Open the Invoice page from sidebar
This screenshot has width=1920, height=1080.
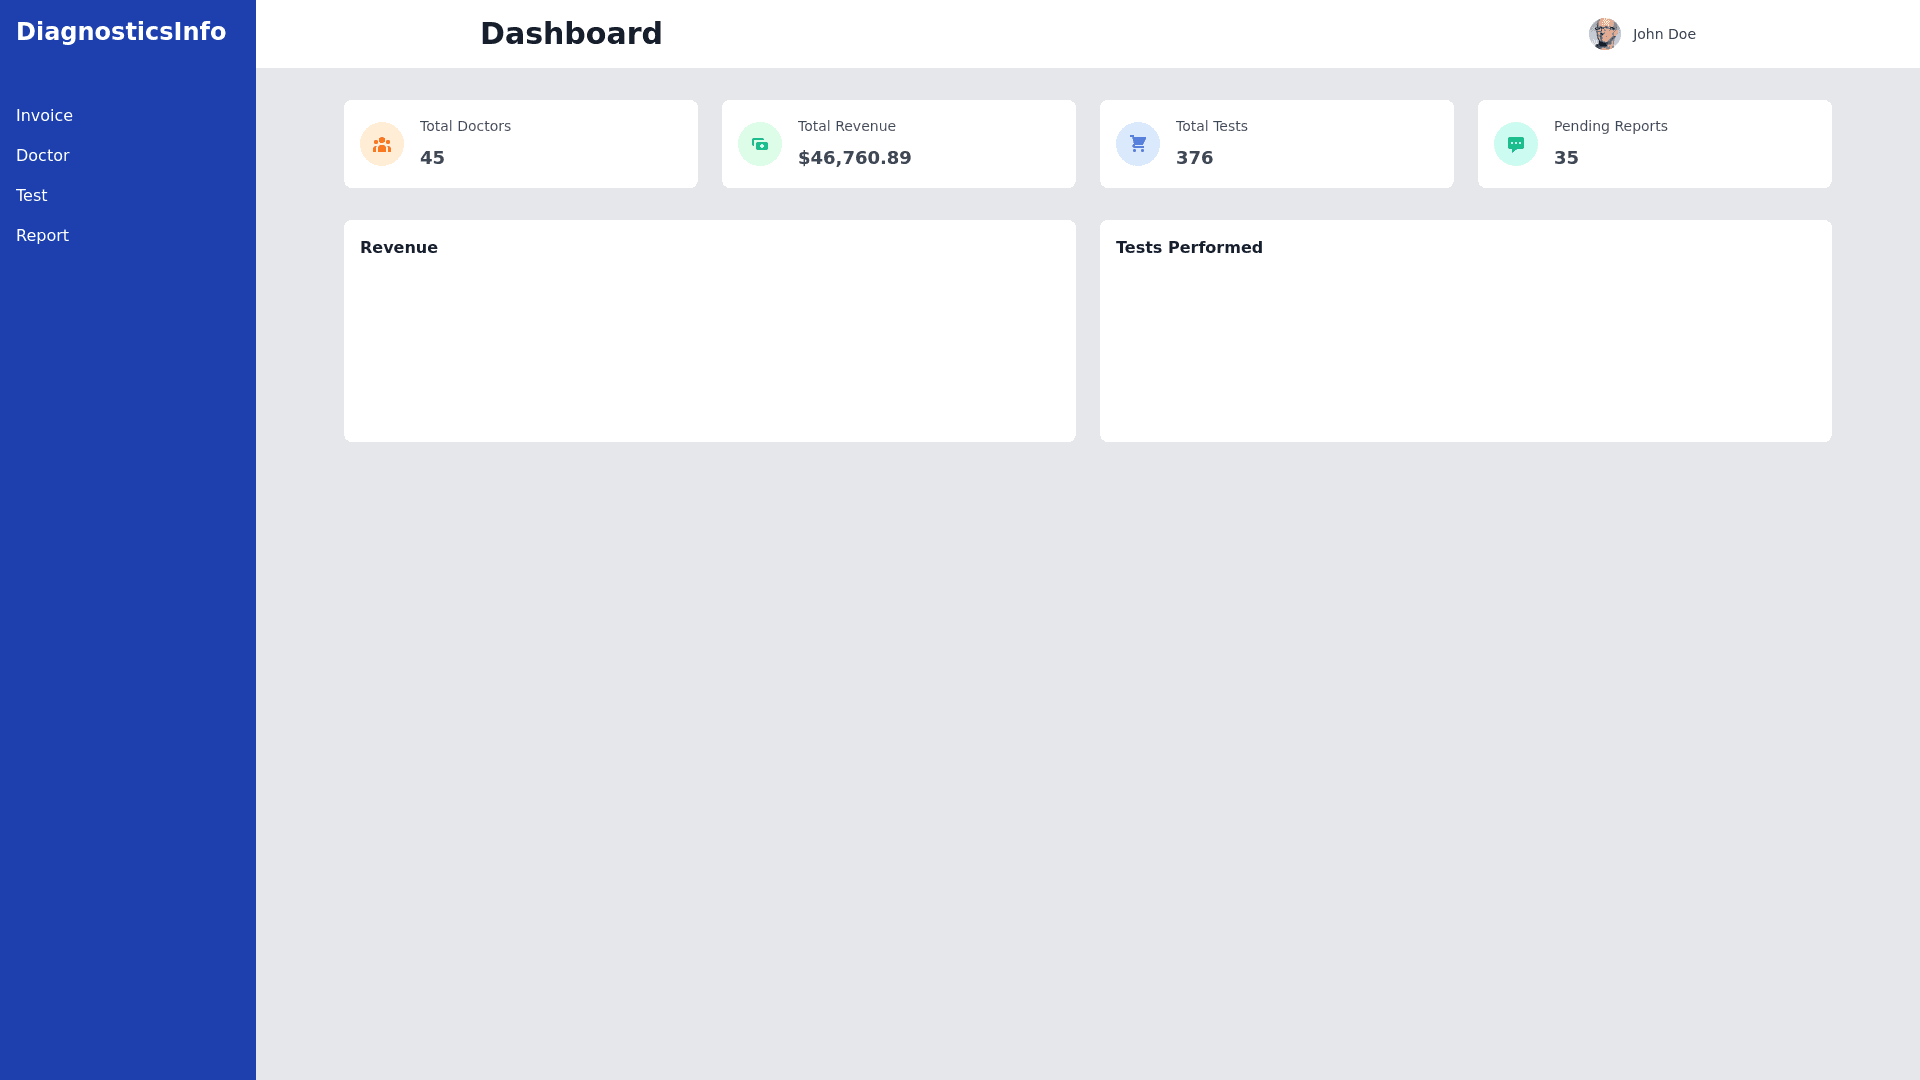point(44,116)
